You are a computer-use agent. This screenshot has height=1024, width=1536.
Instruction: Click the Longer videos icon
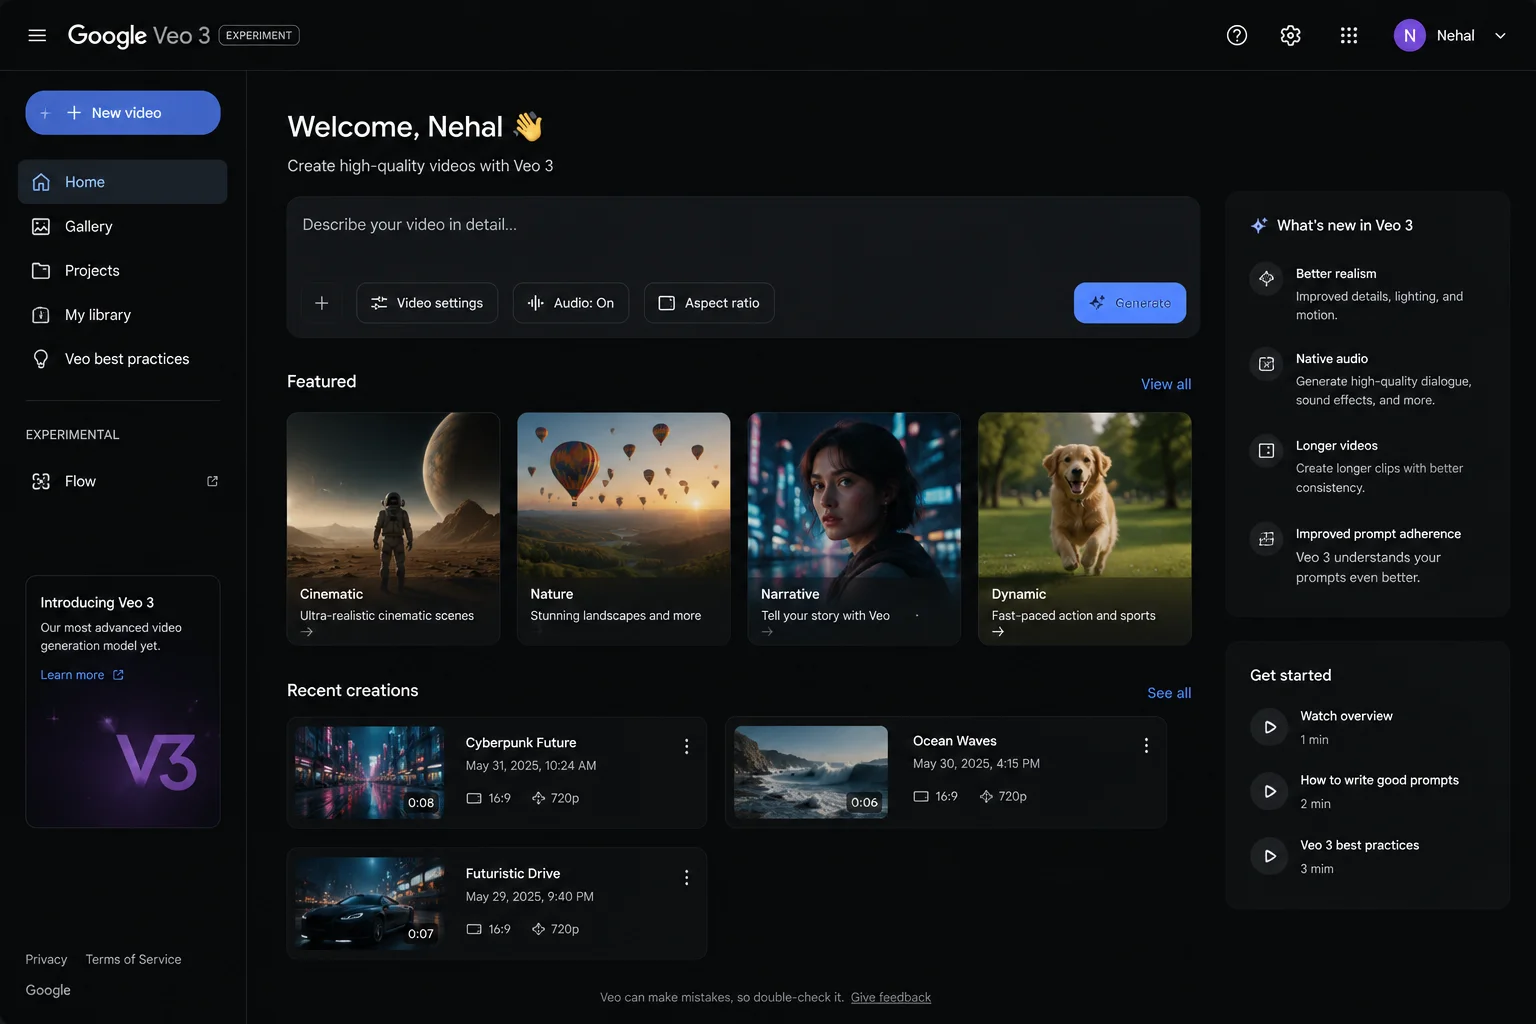(1266, 451)
